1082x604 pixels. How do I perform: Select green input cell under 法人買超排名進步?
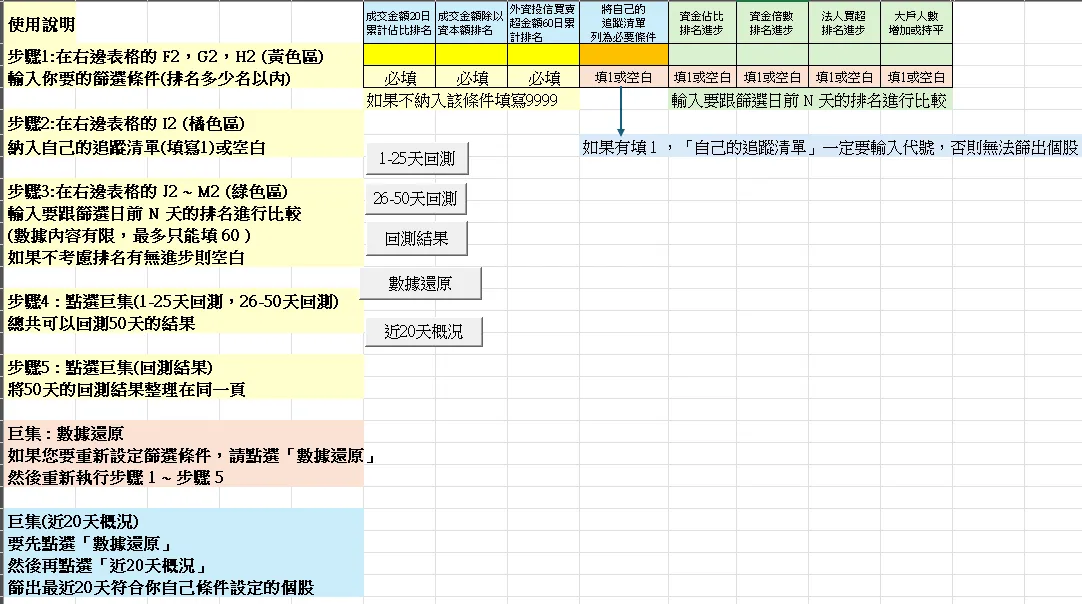tap(844, 54)
